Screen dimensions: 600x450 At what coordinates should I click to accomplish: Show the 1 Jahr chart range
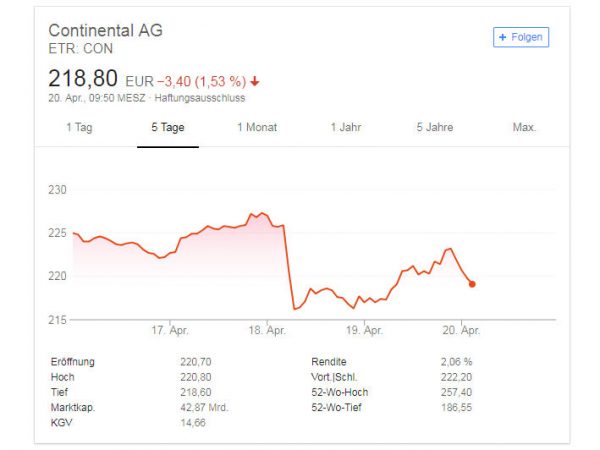[346, 127]
